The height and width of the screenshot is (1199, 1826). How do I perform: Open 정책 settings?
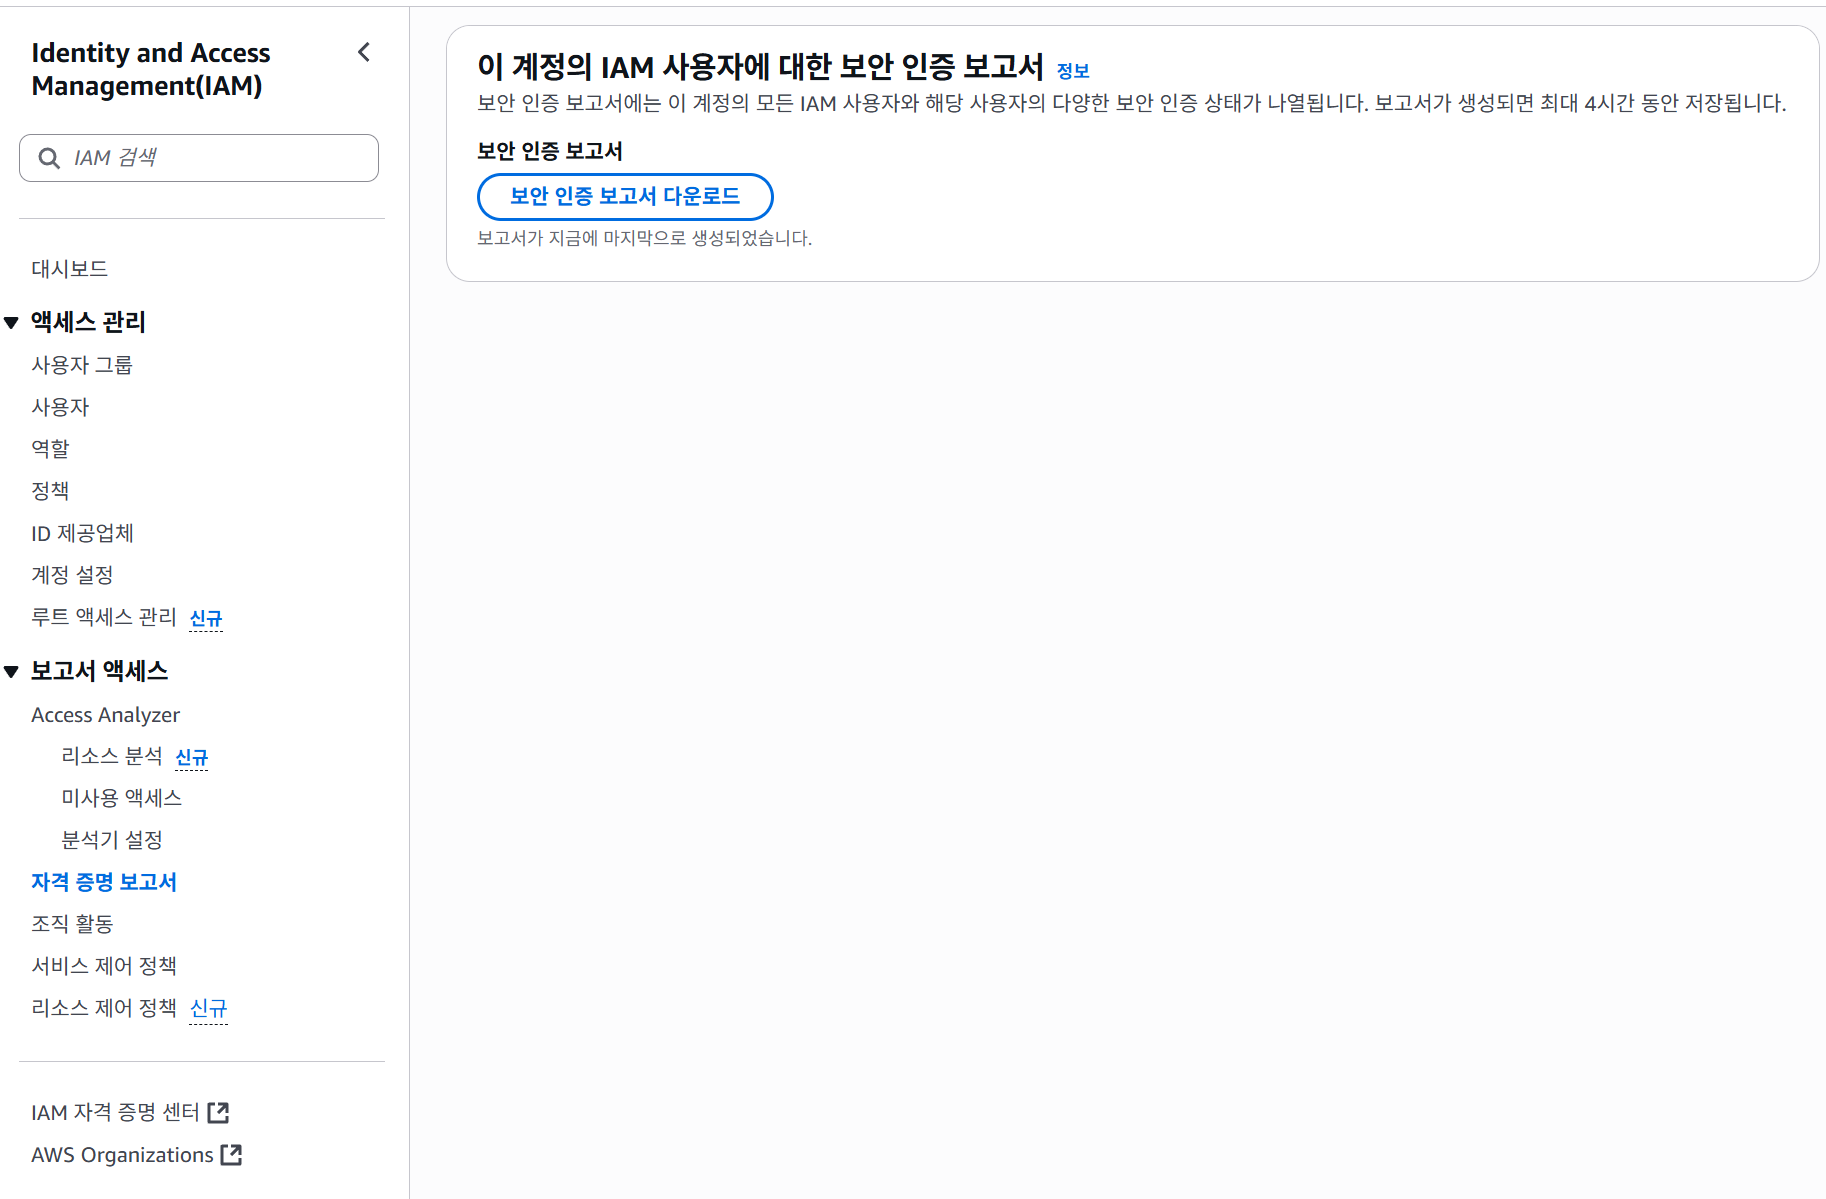click(50, 490)
